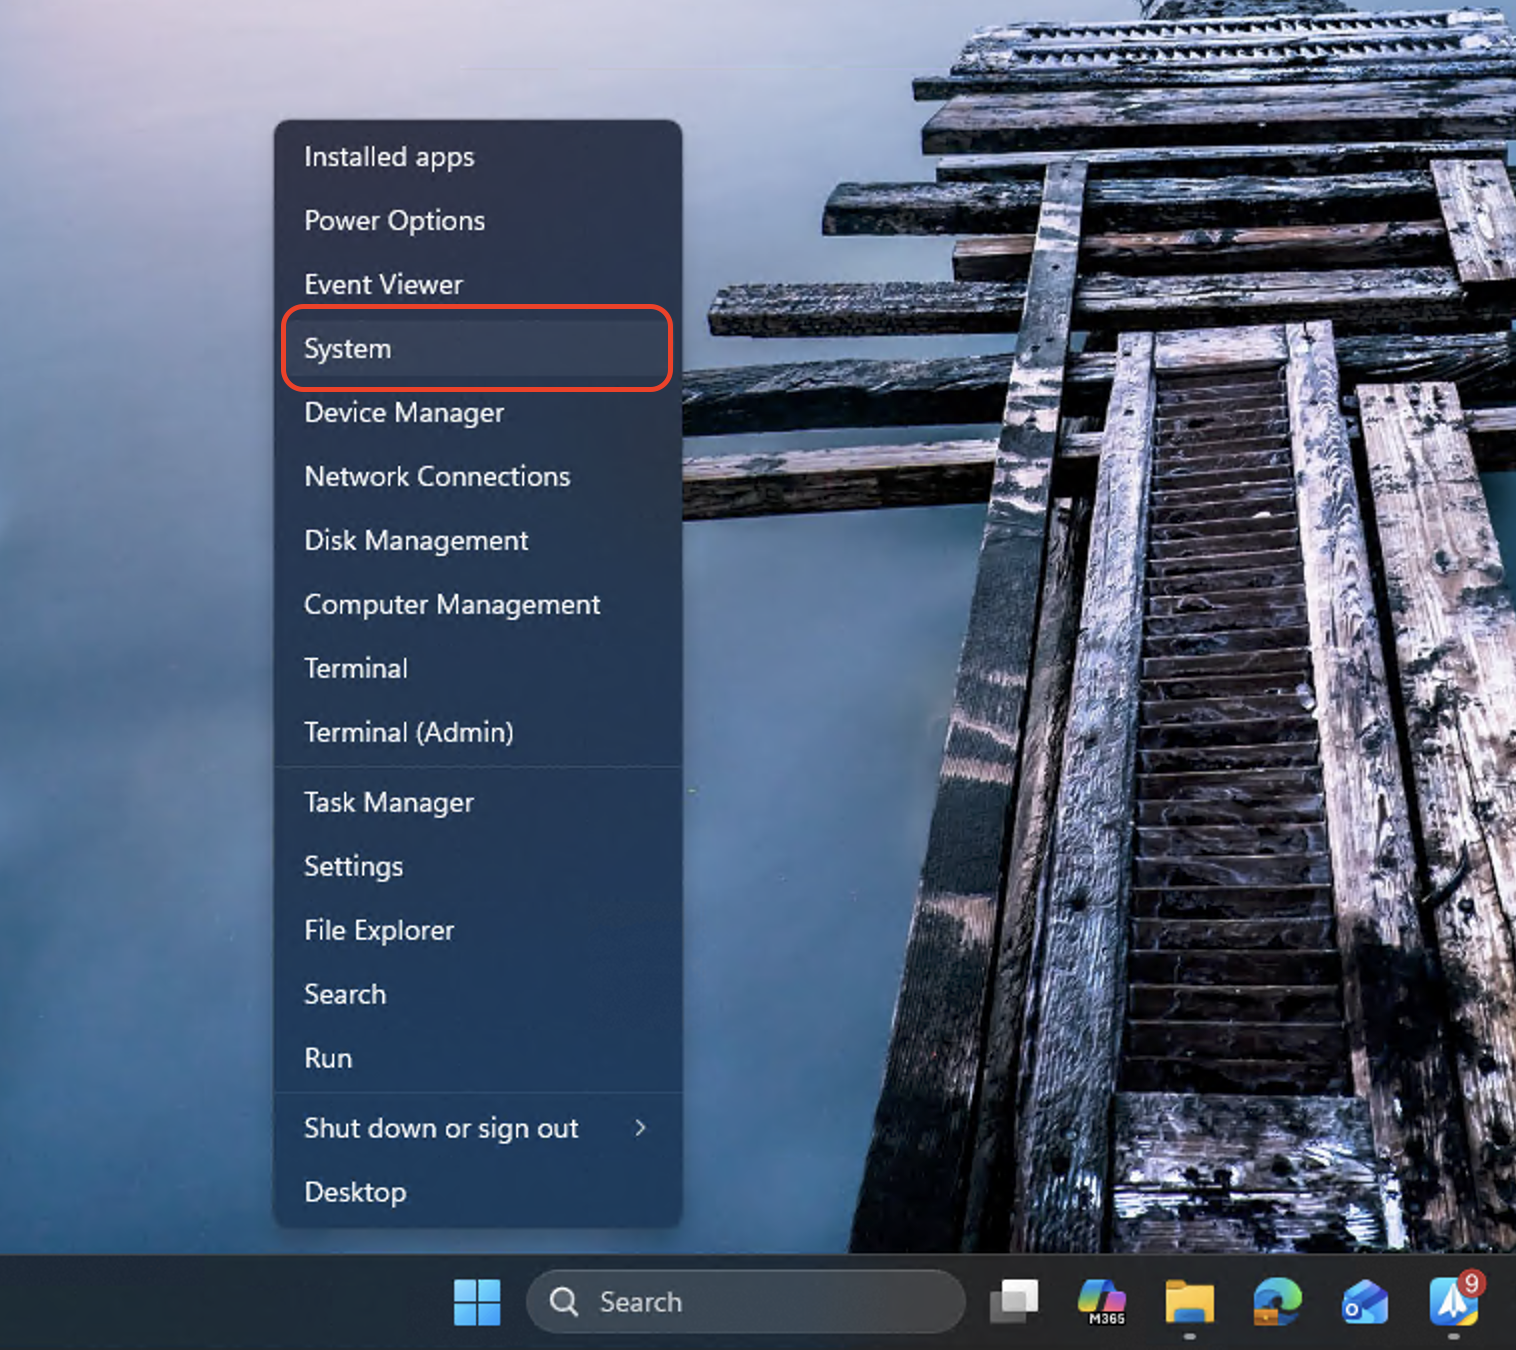Open the Windows Start button
The image size is (1516, 1350).
[477, 1302]
